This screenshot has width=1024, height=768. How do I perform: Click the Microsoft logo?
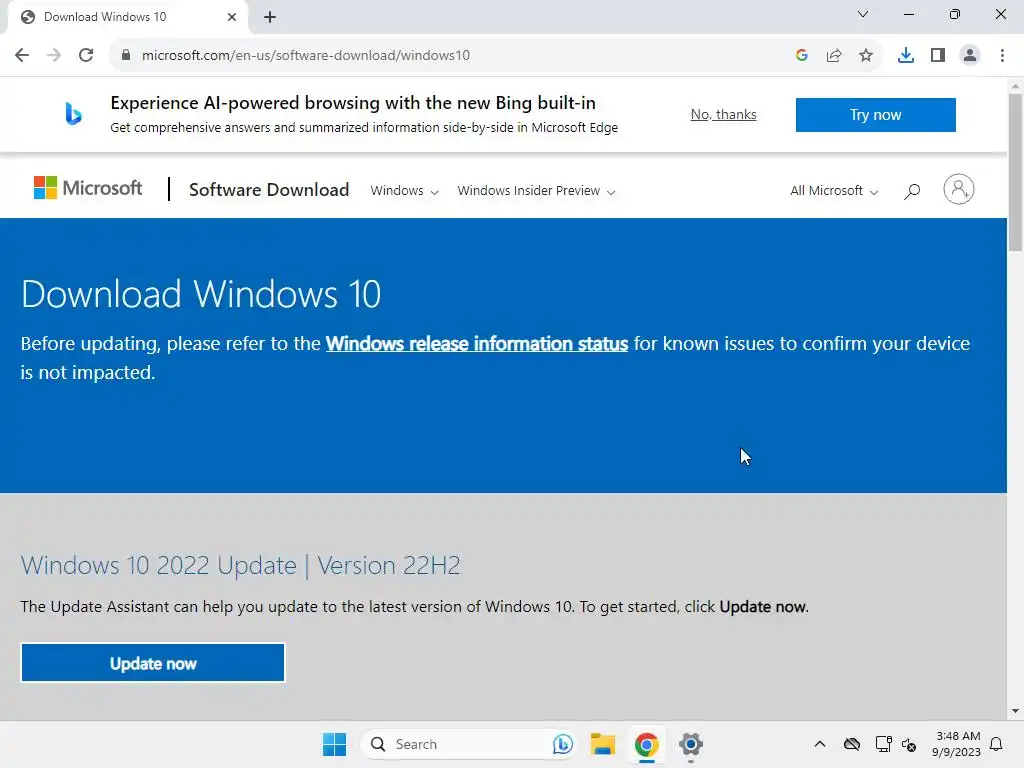(x=88, y=188)
